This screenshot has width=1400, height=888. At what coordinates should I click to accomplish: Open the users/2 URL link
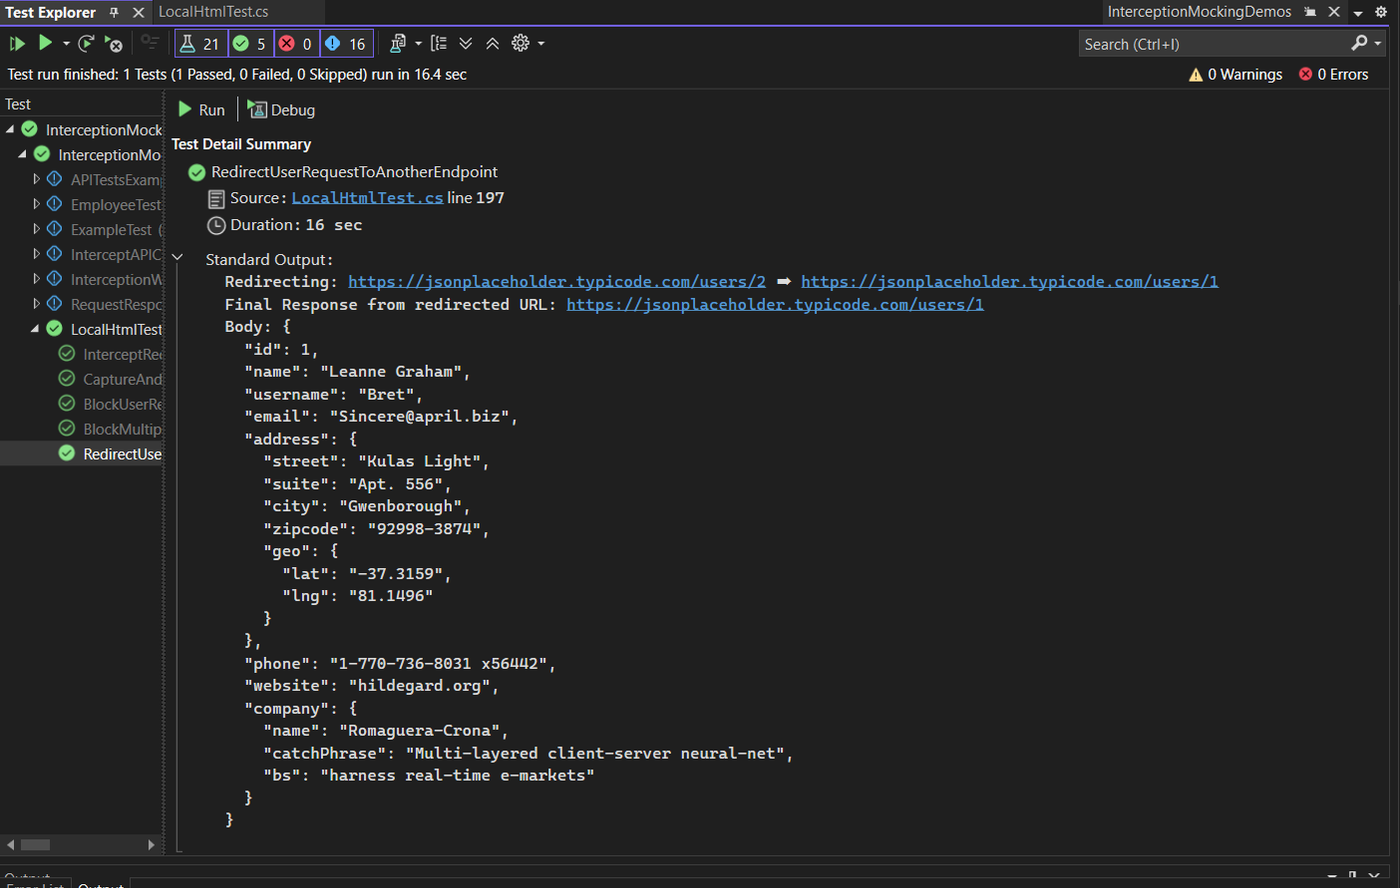[557, 282]
